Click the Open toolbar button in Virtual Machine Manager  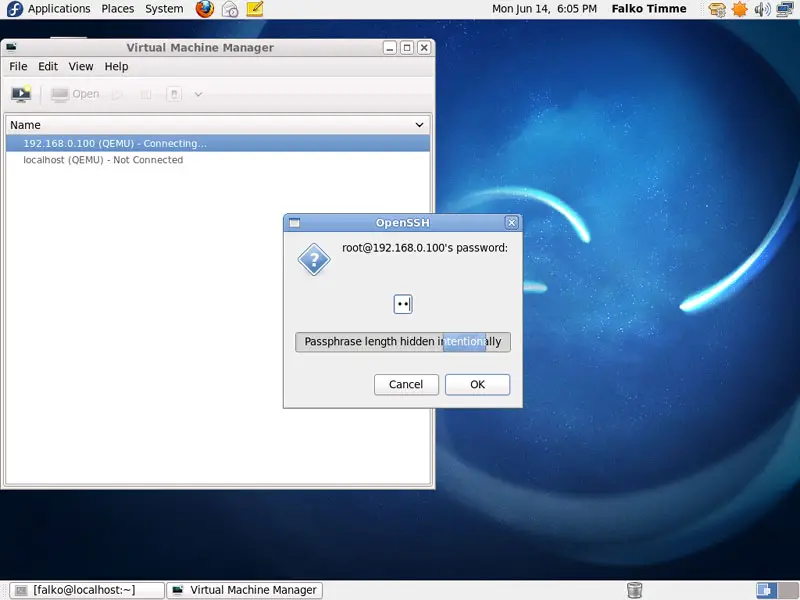75,94
